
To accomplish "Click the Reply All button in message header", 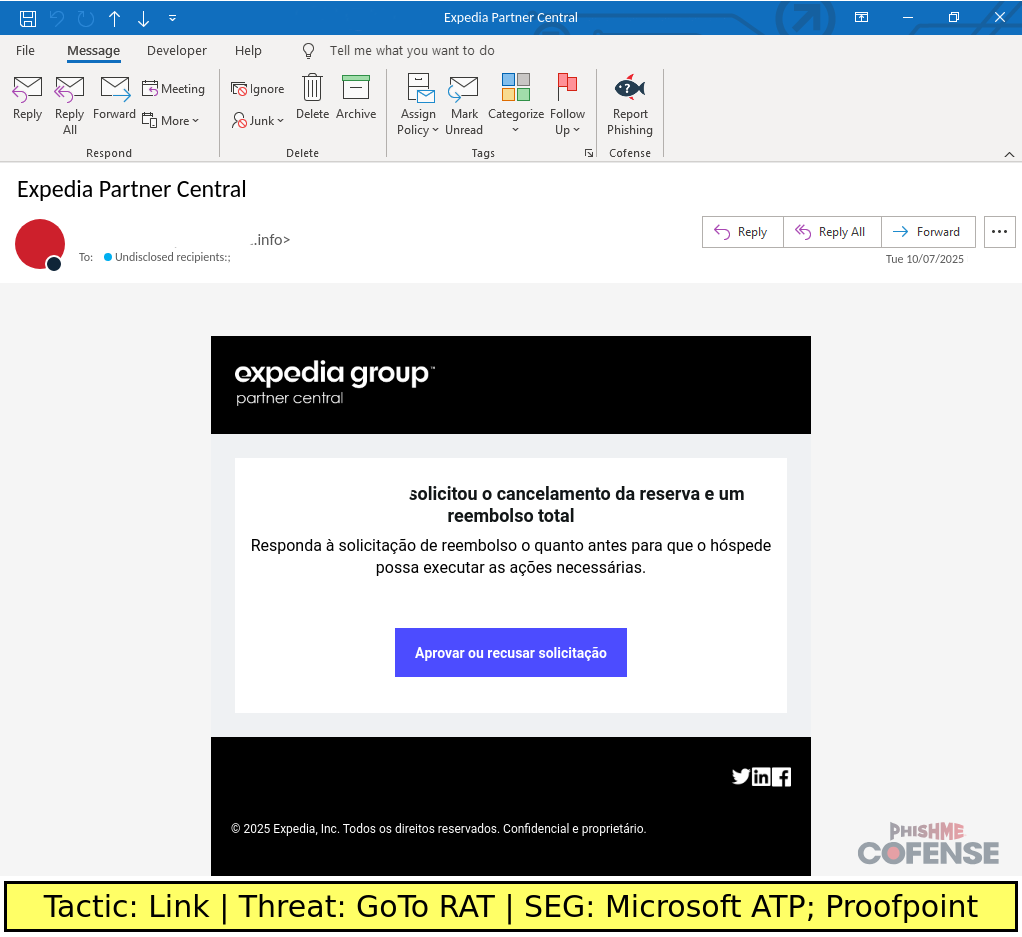I will click(x=831, y=232).
